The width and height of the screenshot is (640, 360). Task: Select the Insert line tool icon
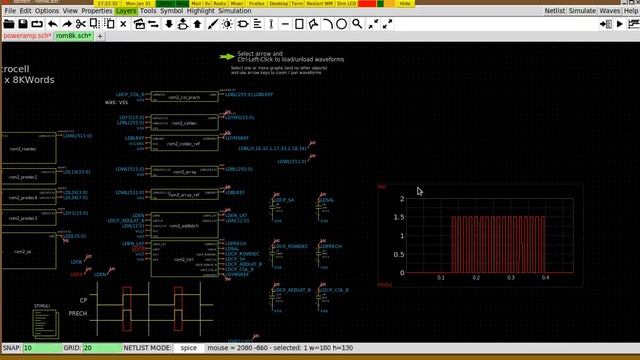pyautogui.click(x=285, y=24)
